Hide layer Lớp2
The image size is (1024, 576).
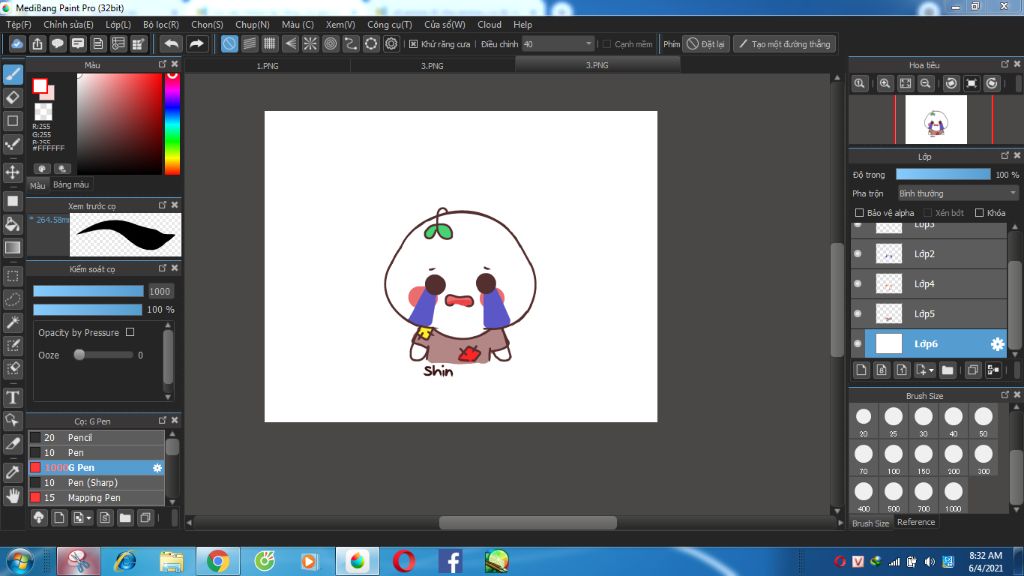pos(857,253)
